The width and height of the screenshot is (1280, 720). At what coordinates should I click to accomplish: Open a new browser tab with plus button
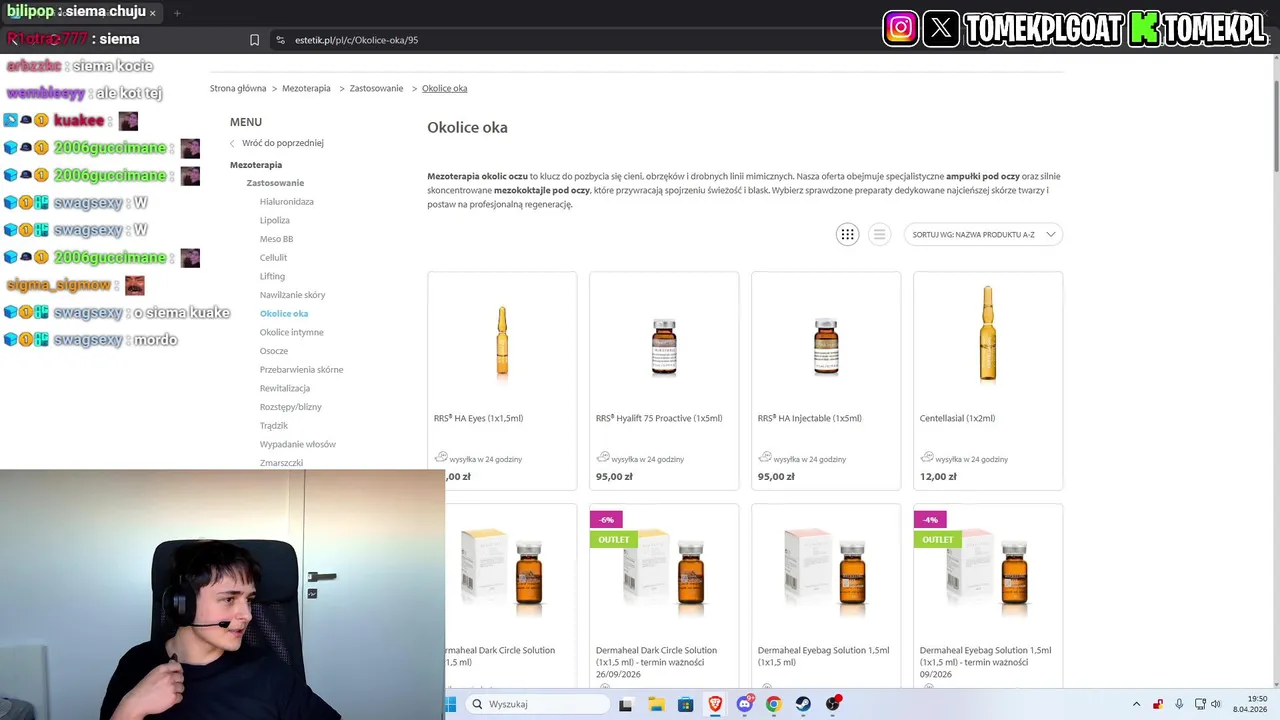point(177,13)
